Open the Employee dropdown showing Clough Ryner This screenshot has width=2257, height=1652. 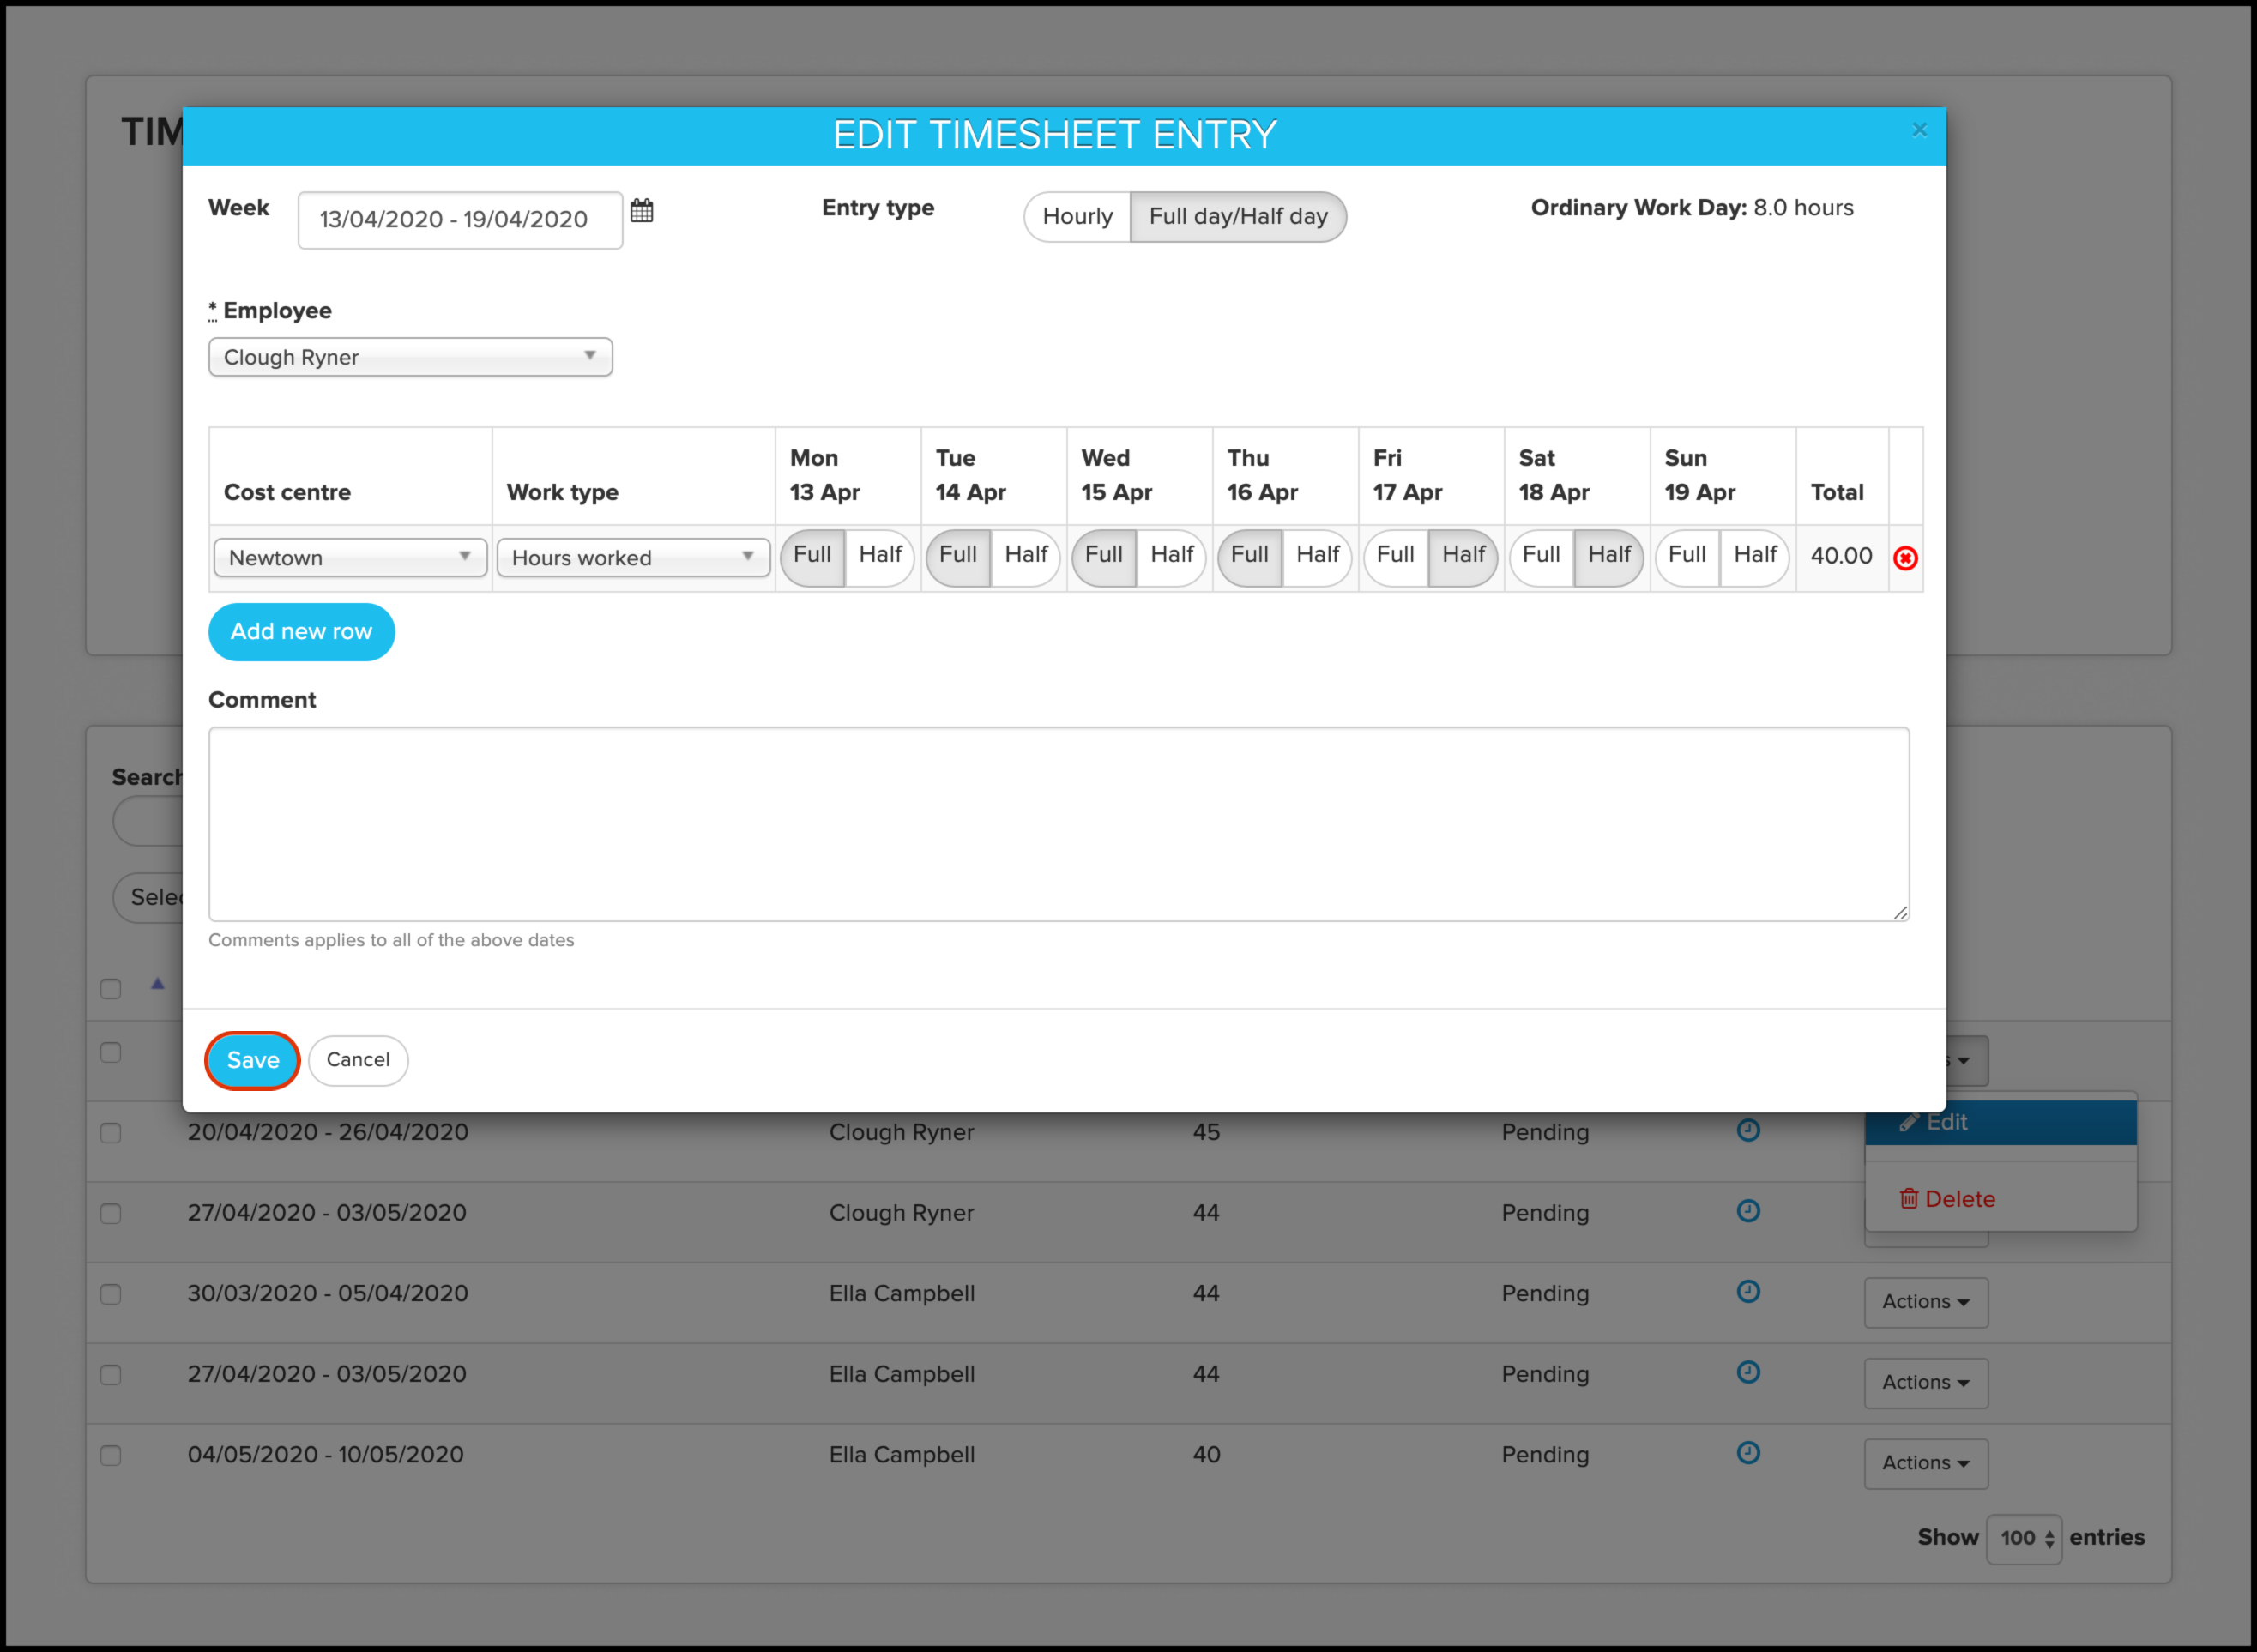(x=410, y=357)
